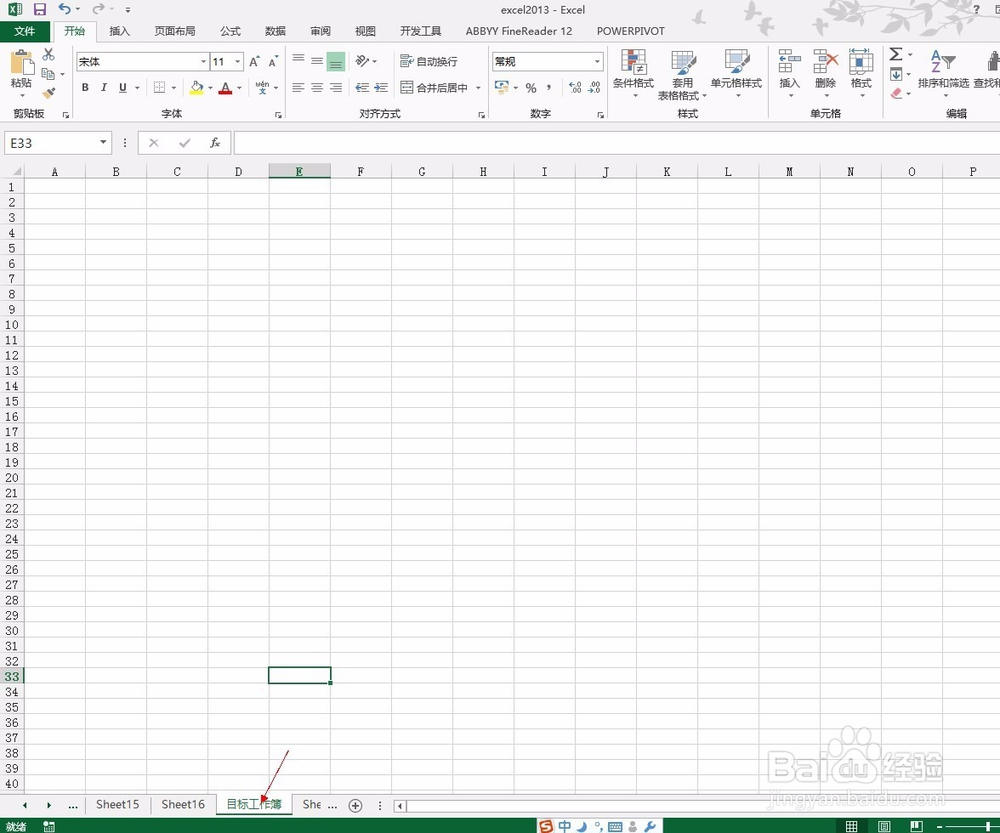
Task: Toggle align text left
Action: pos(298,88)
